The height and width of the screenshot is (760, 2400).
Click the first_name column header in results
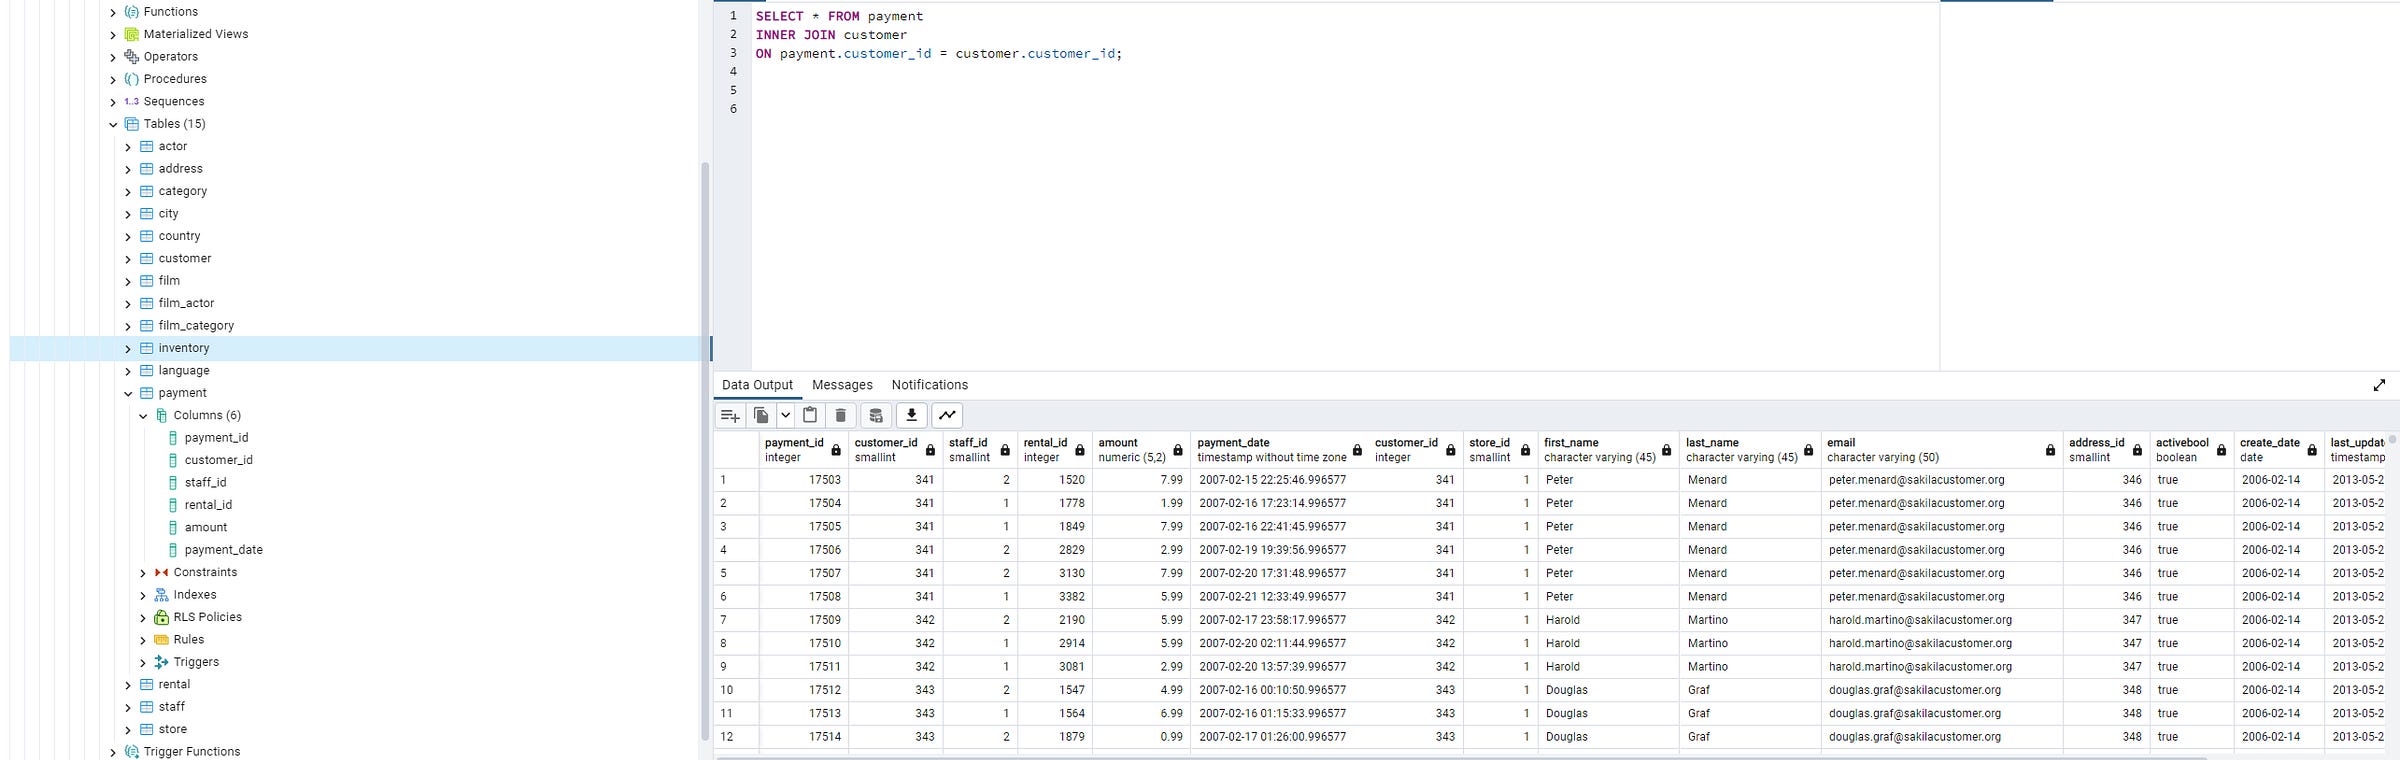[1608, 450]
